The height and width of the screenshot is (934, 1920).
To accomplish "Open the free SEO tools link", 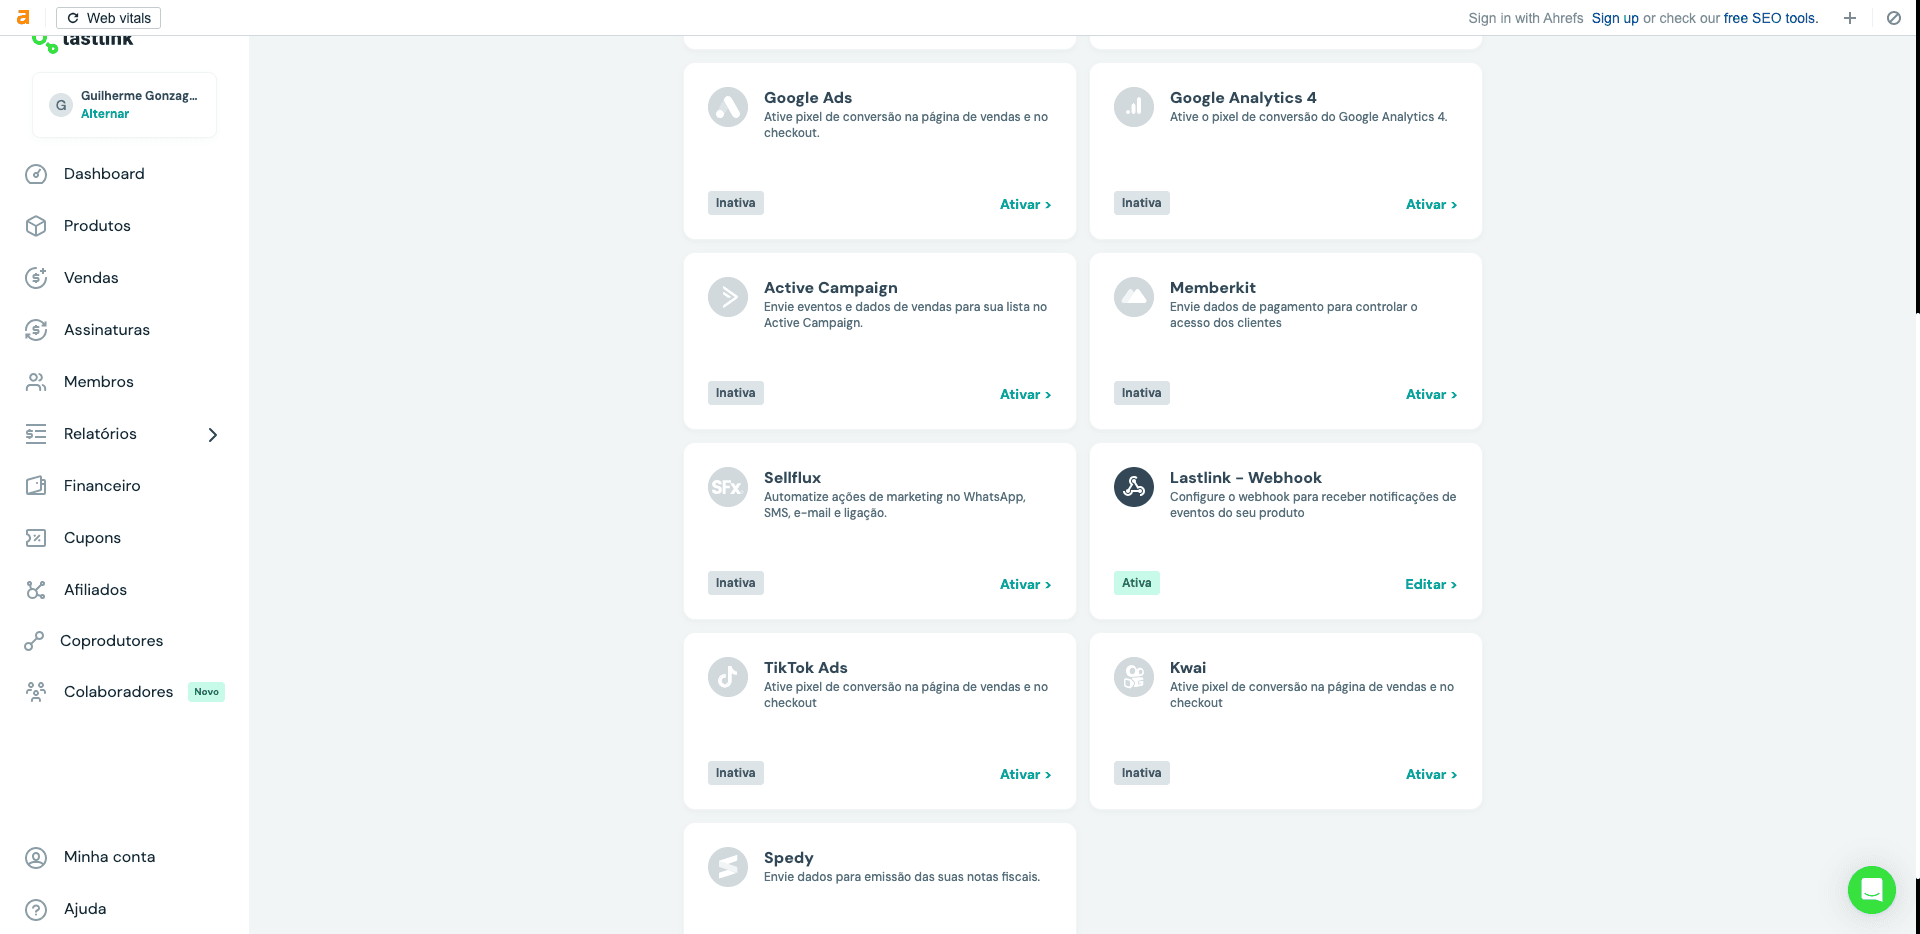I will tap(1769, 18).
